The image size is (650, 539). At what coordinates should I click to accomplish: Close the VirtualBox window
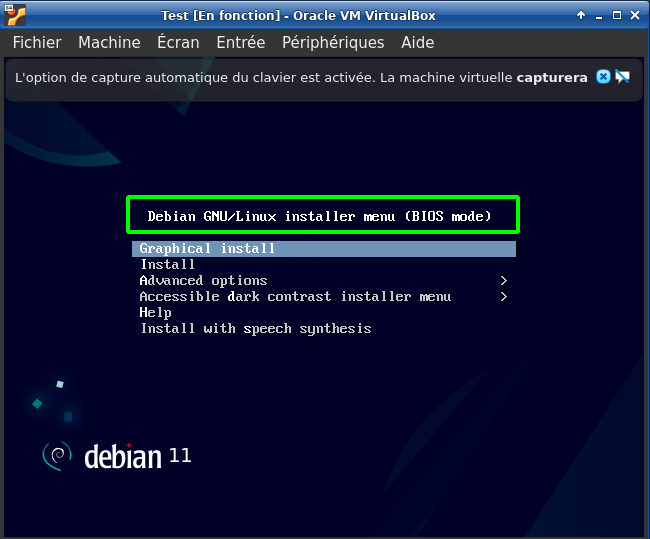(x=635, y=15)
